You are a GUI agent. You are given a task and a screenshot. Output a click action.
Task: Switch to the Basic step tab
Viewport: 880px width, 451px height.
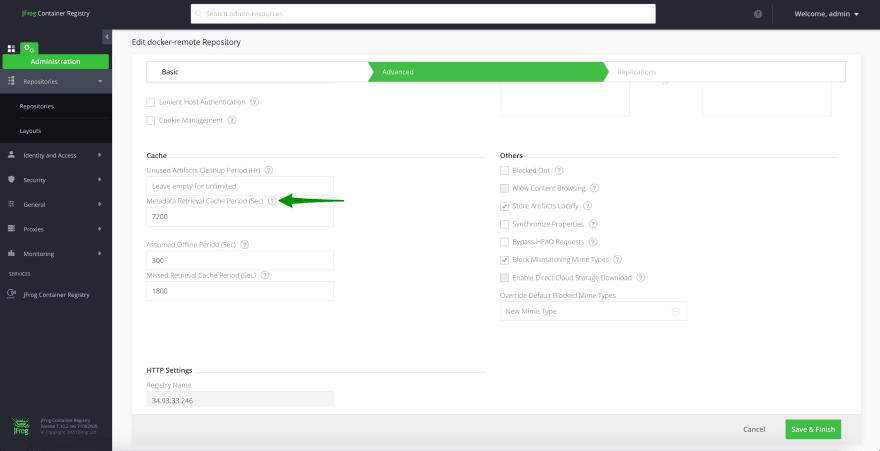257,72
